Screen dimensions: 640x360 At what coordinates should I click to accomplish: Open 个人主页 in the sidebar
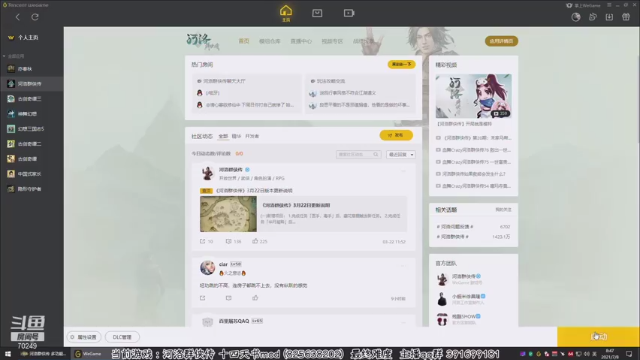[28, 38]
